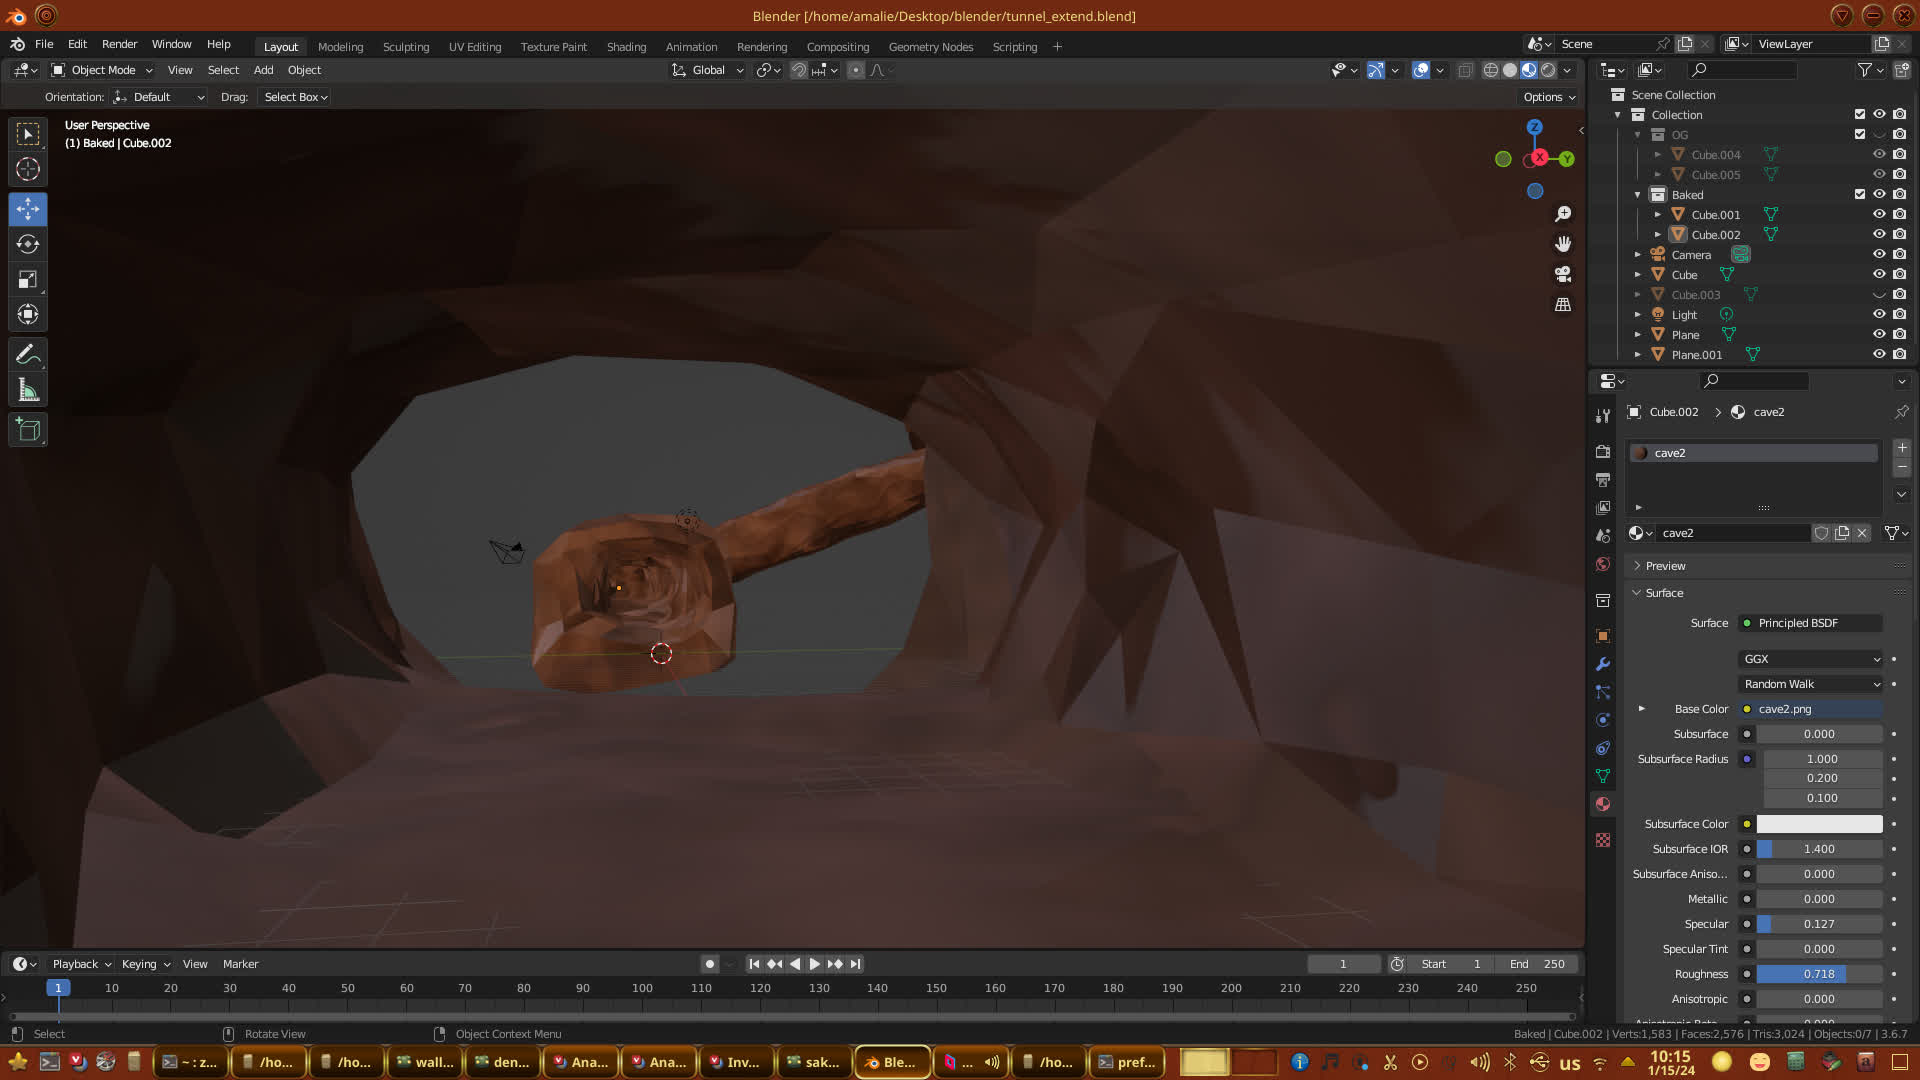1920x1080 pixels.
Task: Choose the Add Cube tool
Action: (28, 431)
